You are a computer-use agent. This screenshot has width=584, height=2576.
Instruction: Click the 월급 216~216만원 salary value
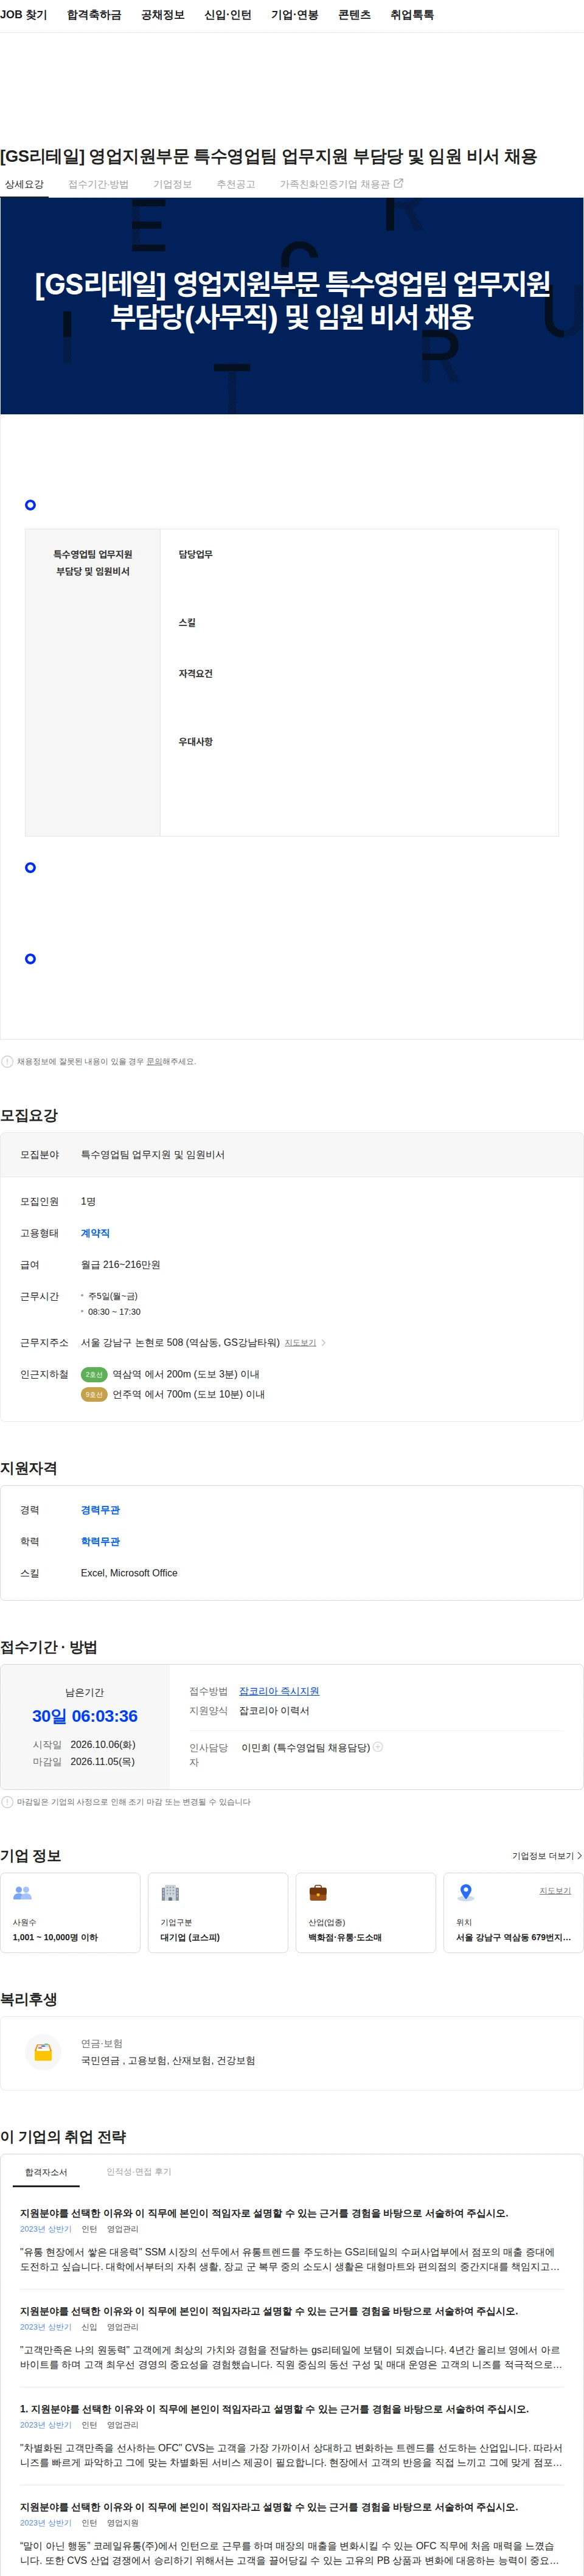point(120,1264)
